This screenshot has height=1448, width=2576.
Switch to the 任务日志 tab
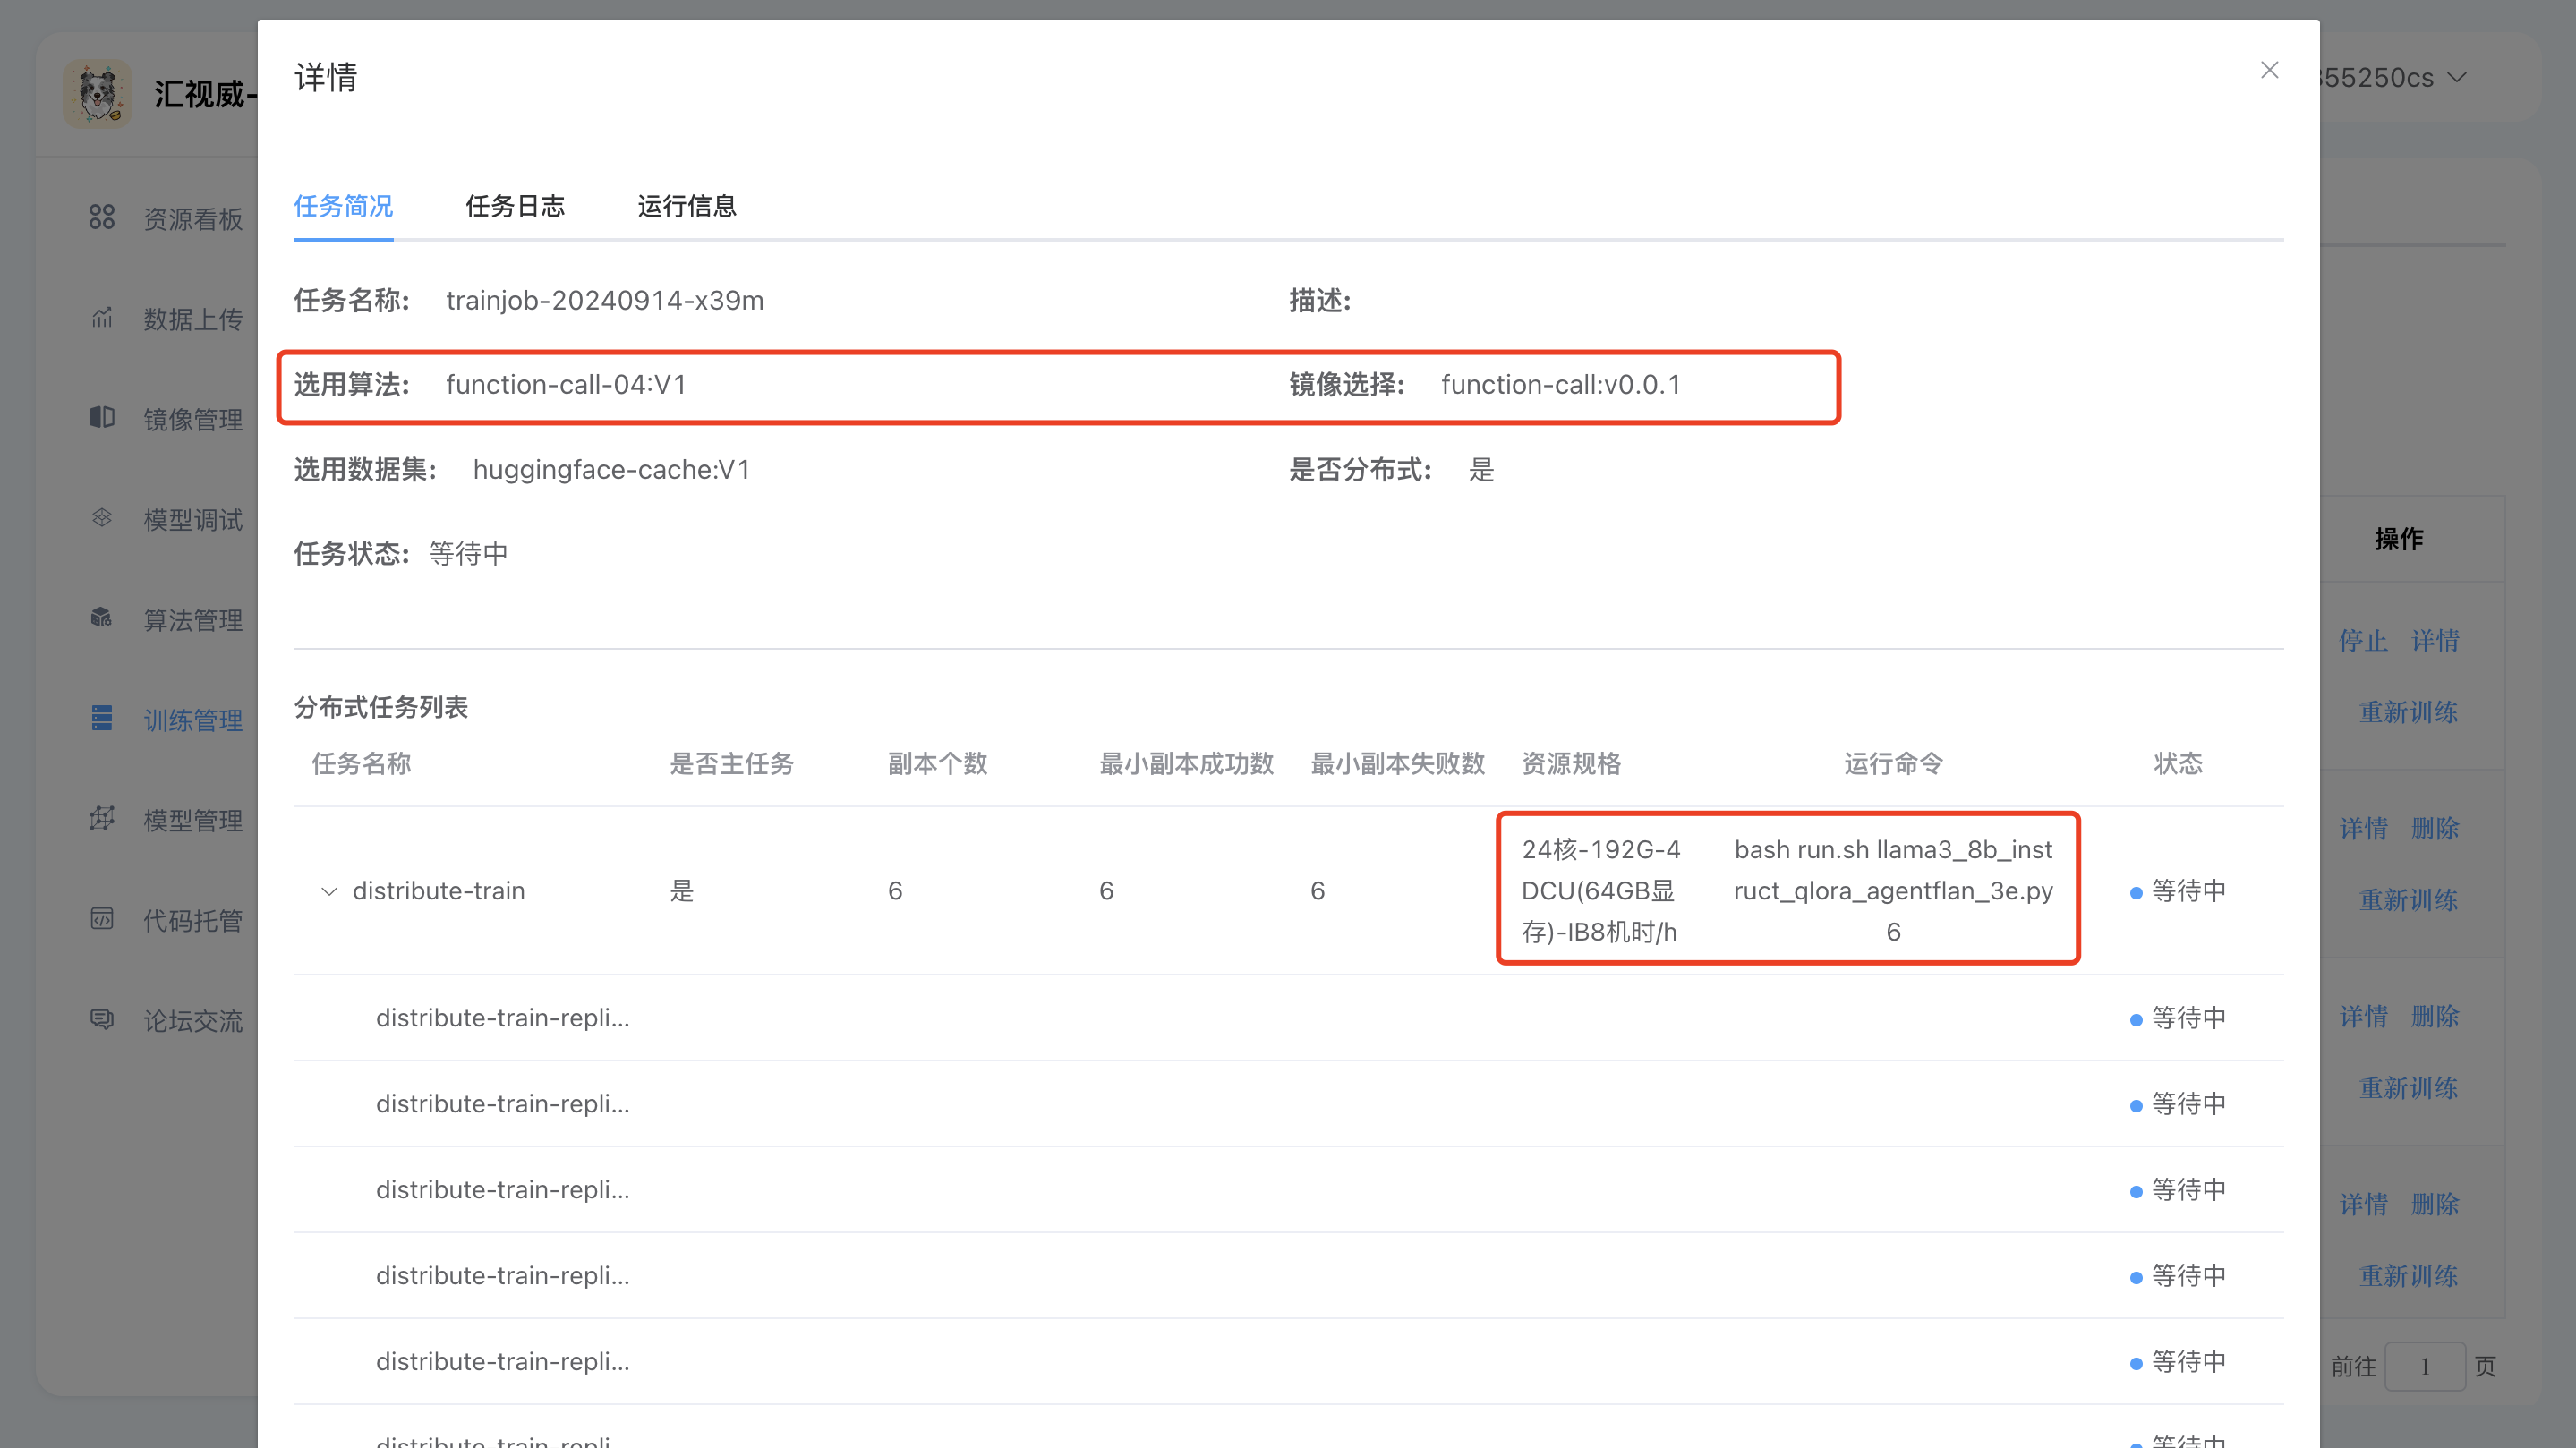point(515,206)
